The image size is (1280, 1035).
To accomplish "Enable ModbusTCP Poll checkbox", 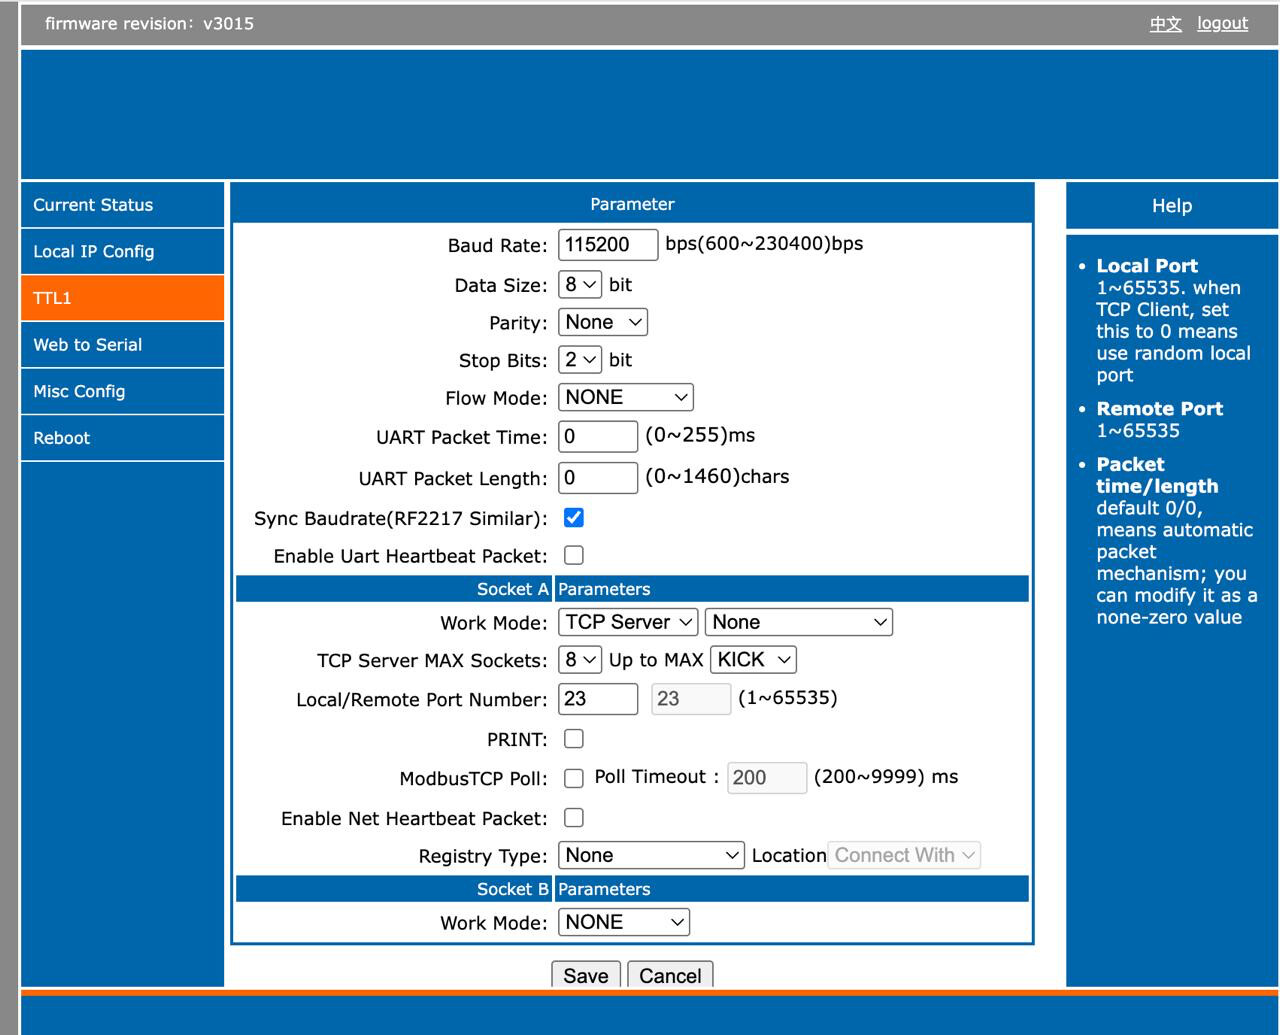I will pyautogui.click(x=573, y=778).
